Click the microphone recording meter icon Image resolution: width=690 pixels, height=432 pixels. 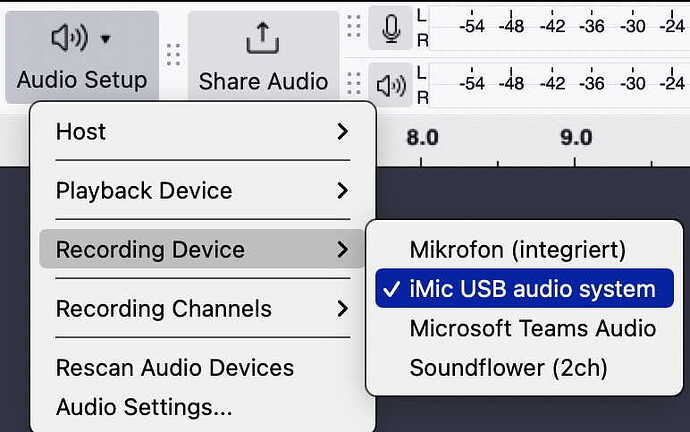391,29
